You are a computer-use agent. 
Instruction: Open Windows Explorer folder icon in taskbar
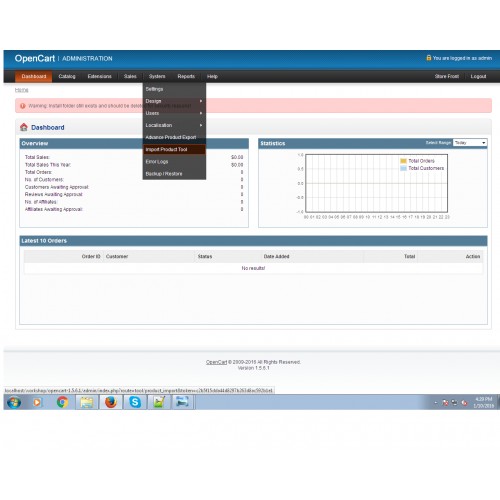[87, 402]
